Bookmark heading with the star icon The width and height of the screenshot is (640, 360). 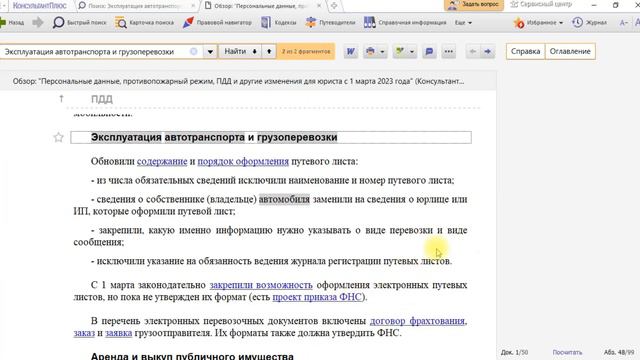(x=58, y=138)
